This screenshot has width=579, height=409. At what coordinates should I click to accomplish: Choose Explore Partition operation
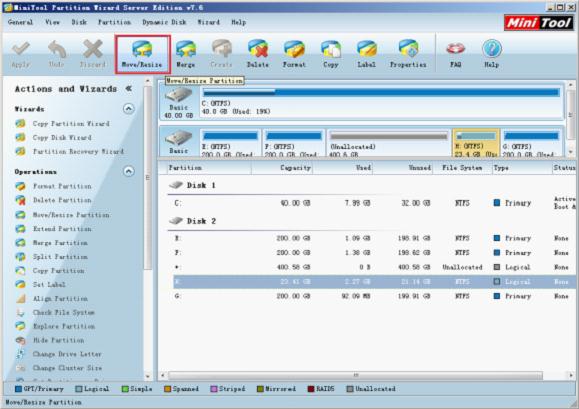(x=64, y=326)
